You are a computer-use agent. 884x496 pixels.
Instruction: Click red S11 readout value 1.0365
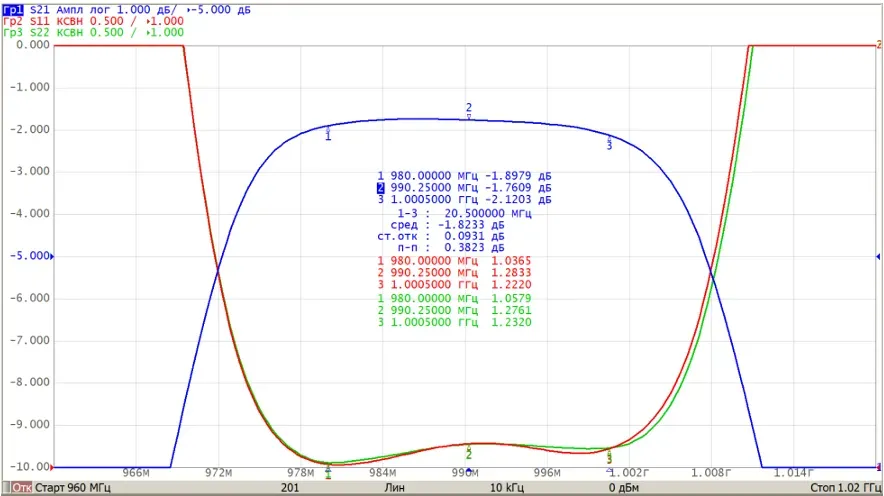click(x=511, y=261)
